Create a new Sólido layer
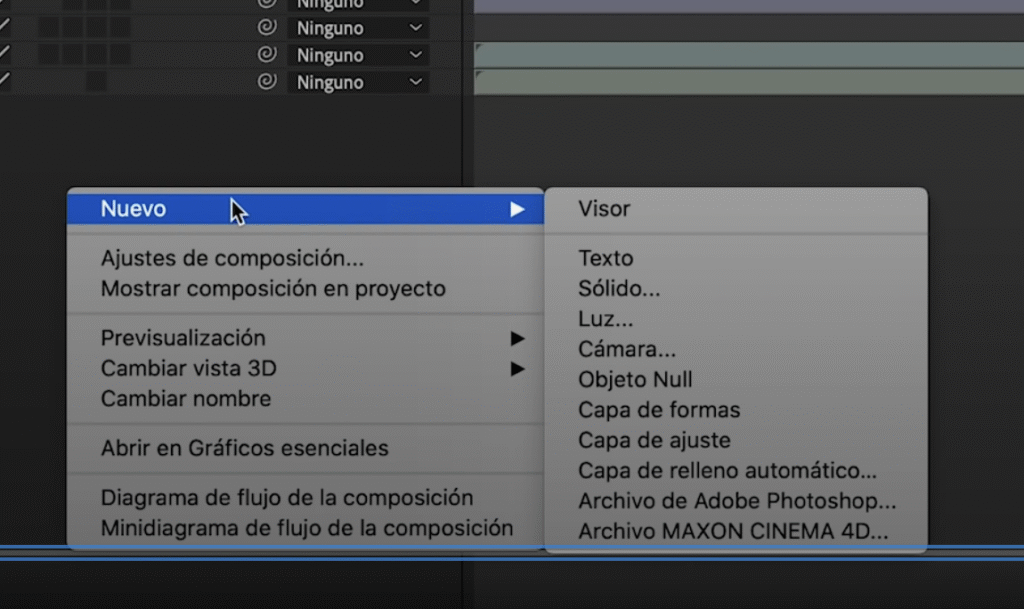 (619, 289)
